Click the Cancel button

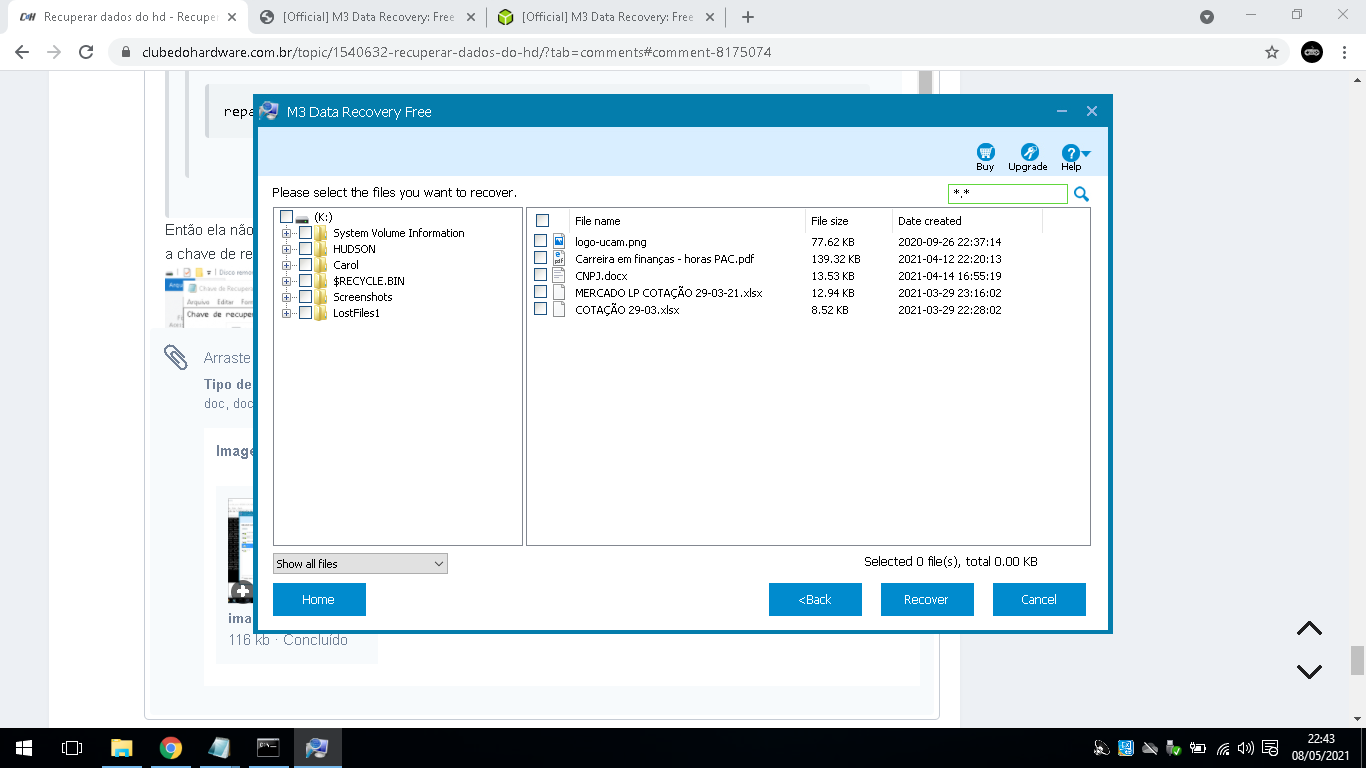1039,599
